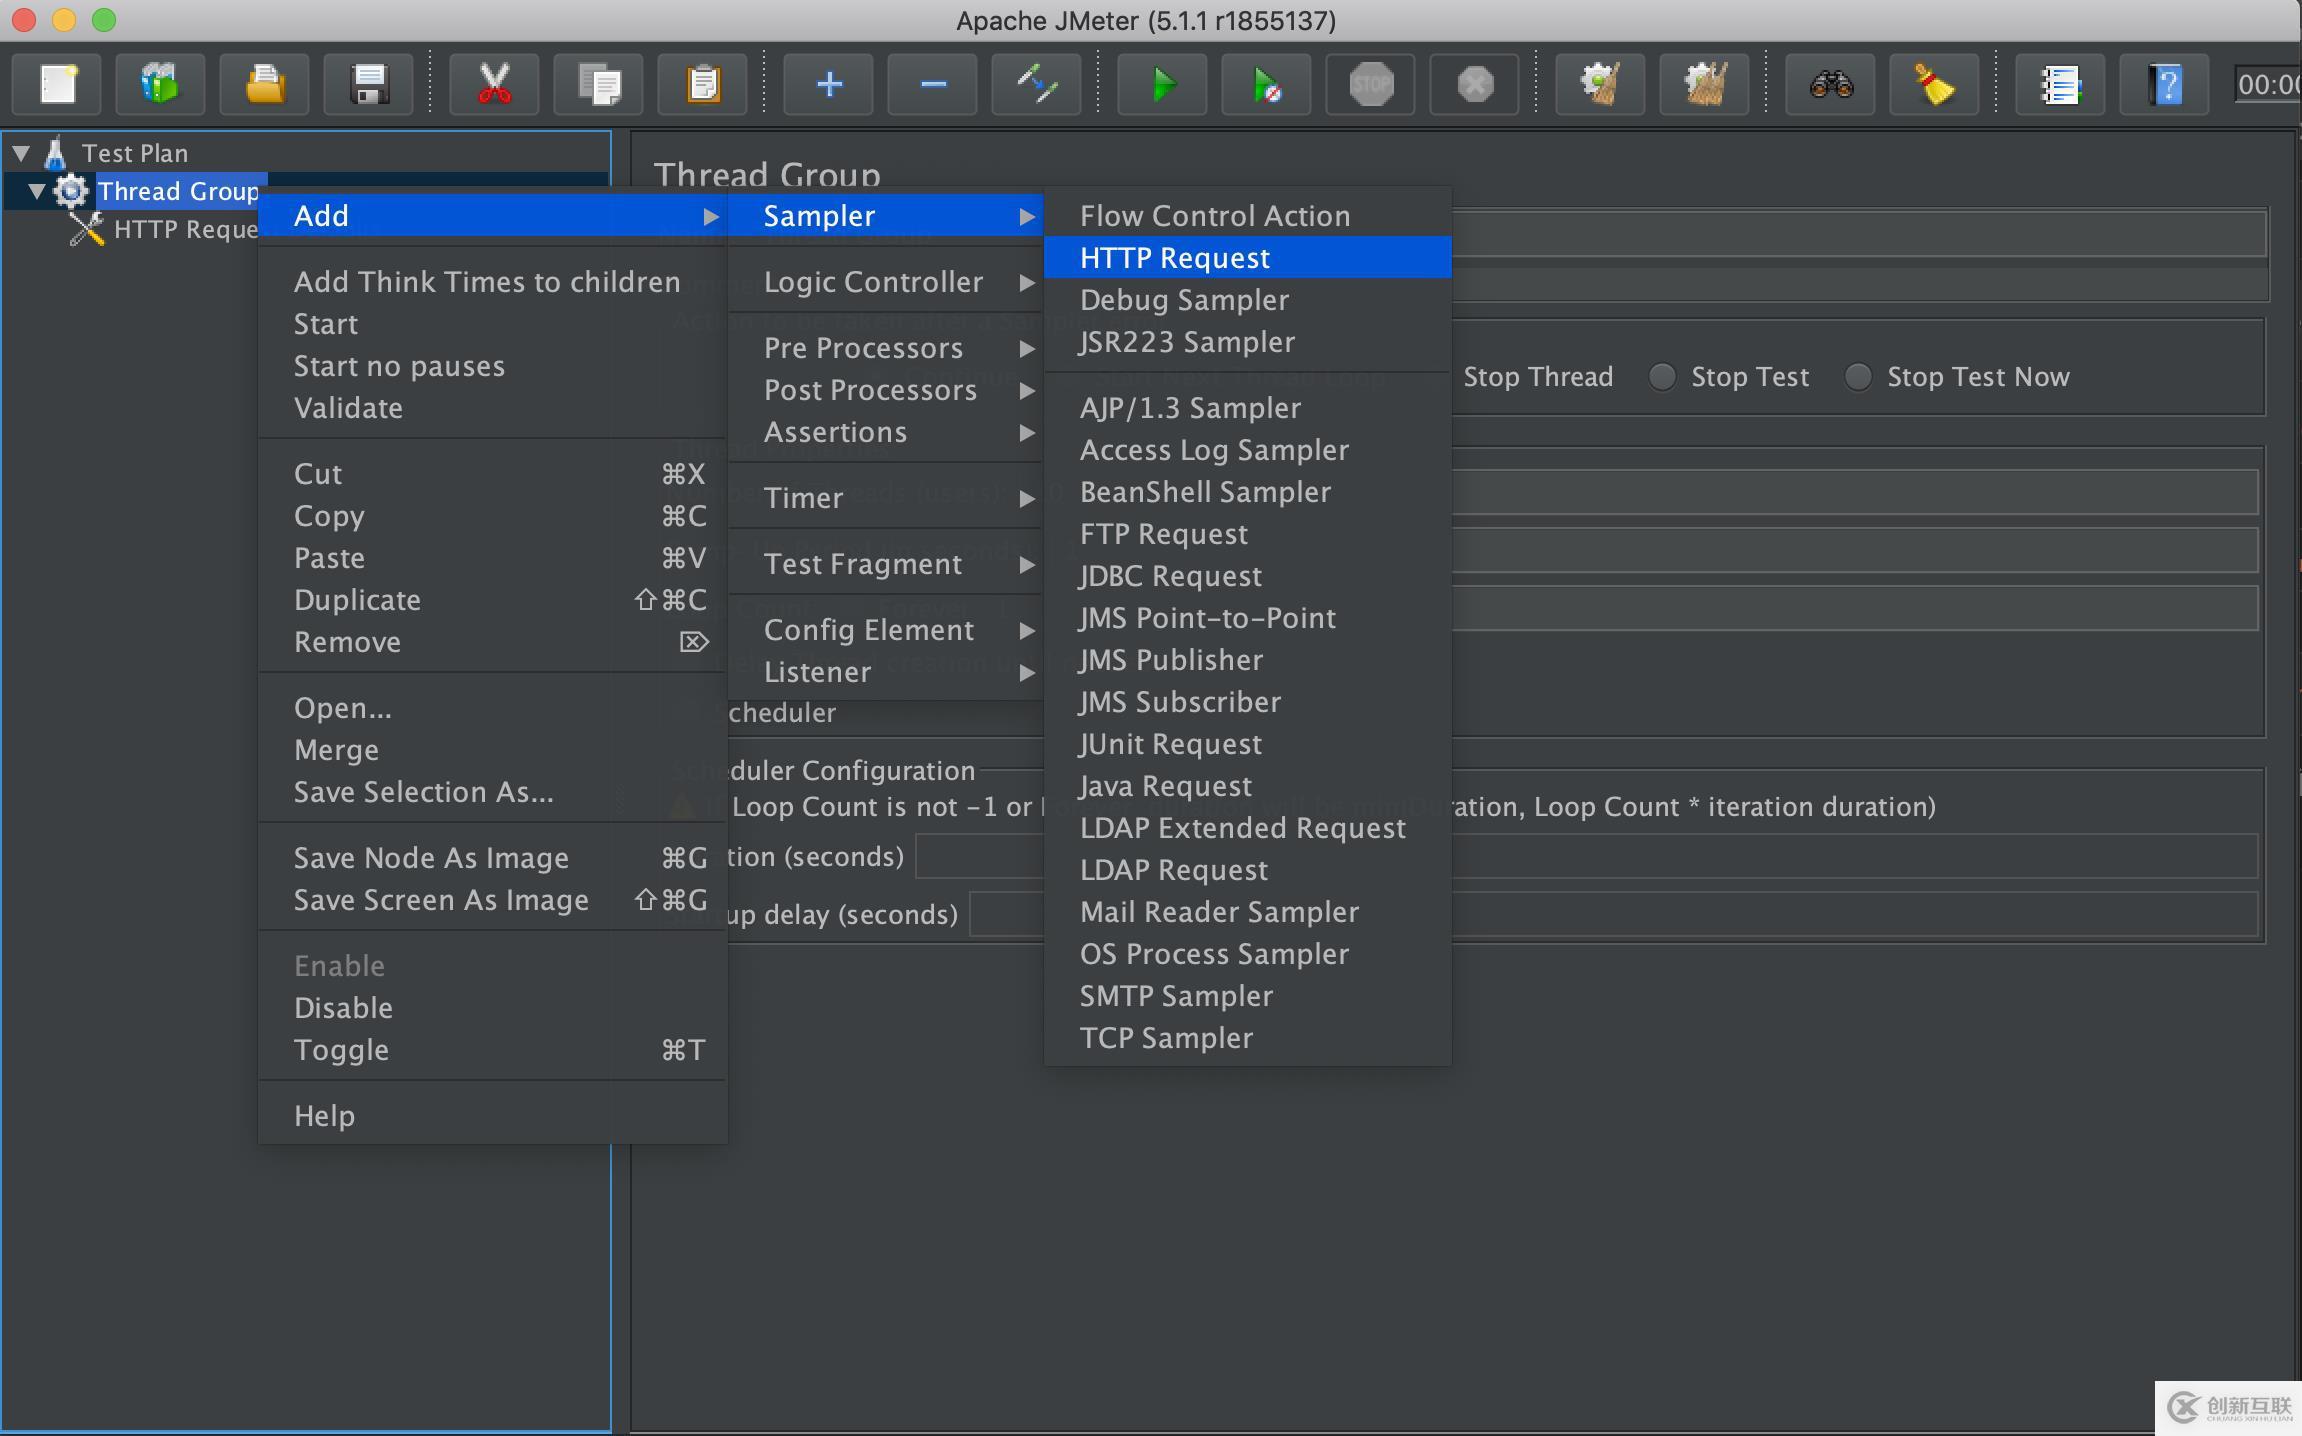Screen dimensions: 2302x1436
Task: Click the blue plus Expand All icon
Action: coord(828,85)
